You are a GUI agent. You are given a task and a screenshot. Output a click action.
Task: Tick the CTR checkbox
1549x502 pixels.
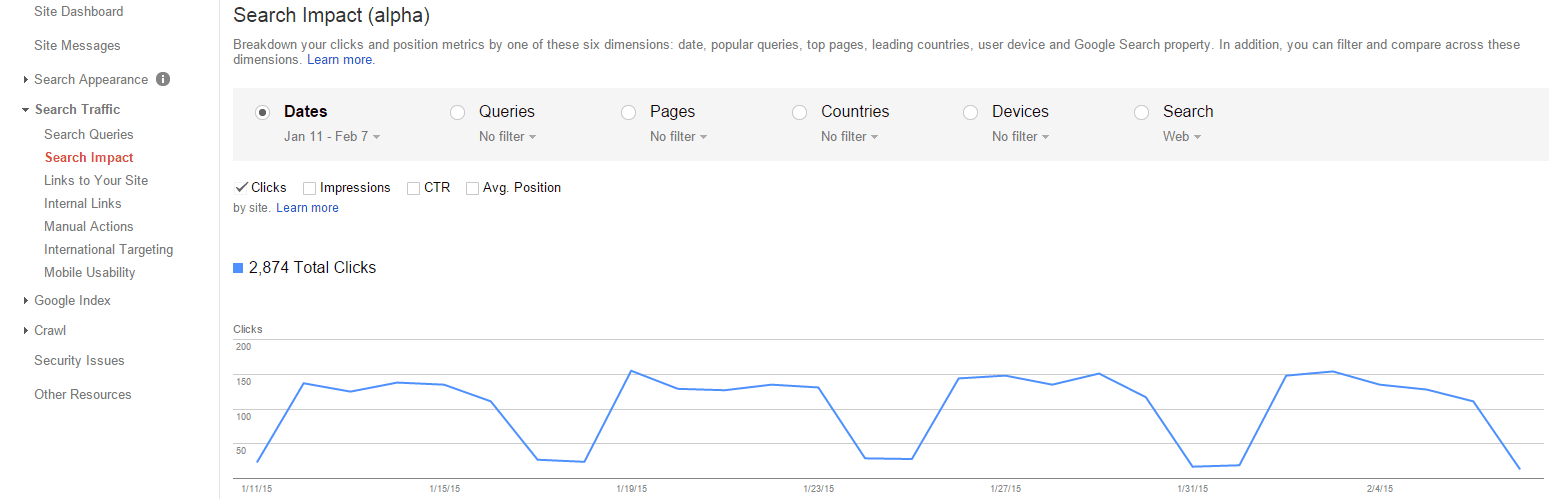[413, 188]
